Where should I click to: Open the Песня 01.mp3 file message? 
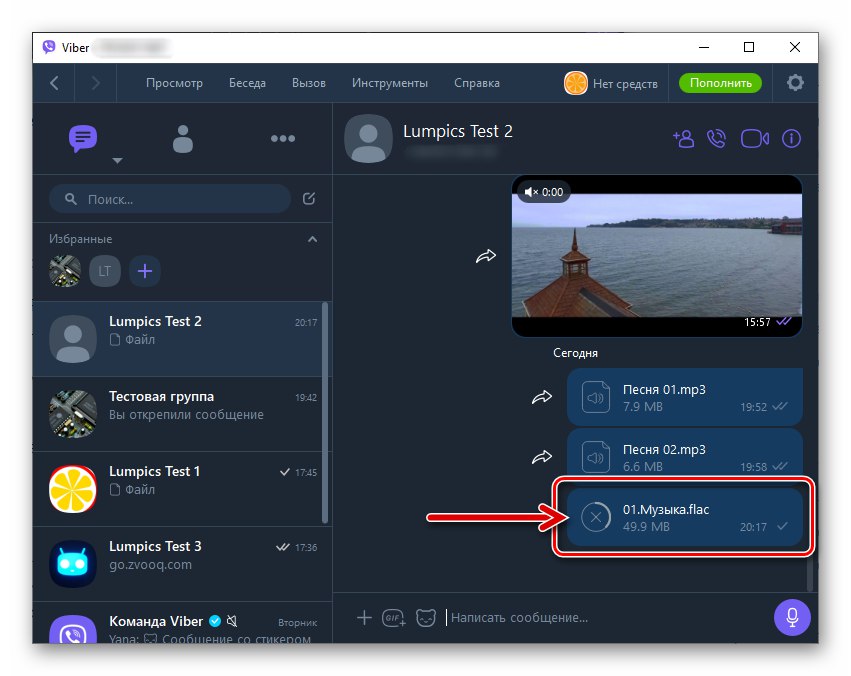click(685, 397)
